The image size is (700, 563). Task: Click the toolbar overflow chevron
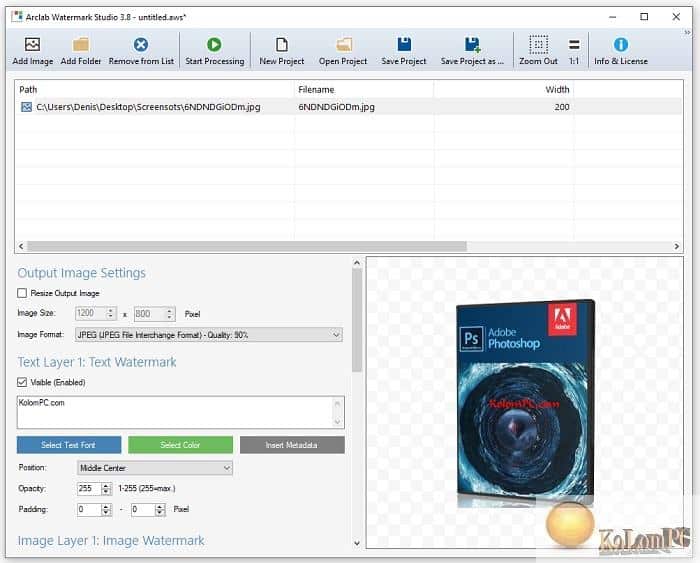pos(688,33)
